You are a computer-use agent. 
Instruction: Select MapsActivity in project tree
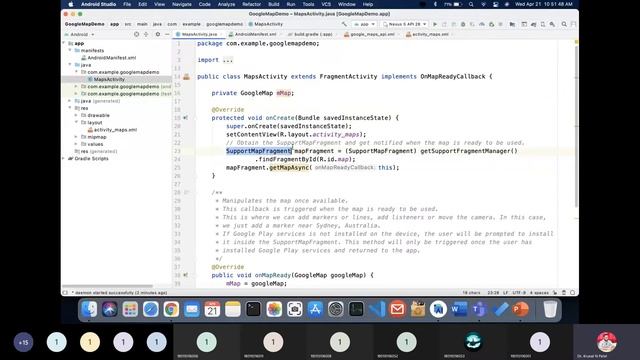point(109,79)
